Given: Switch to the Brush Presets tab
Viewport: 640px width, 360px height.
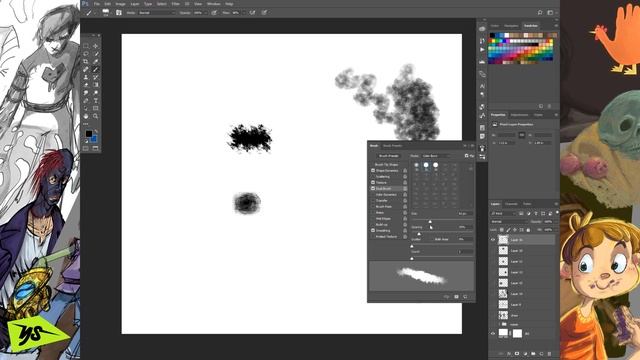Looking at the screenshot, I should (x=392, y=146).
